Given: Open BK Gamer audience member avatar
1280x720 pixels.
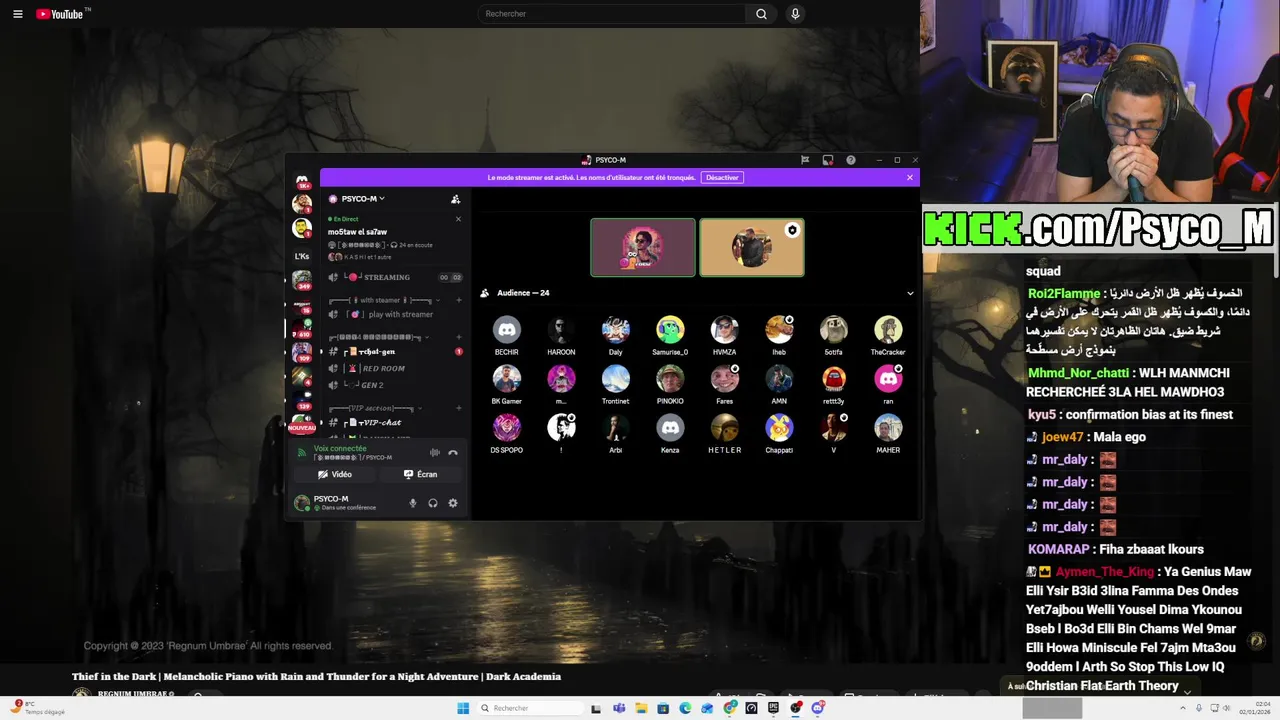Looking at the screenshot, I should [x=507, y=378].
